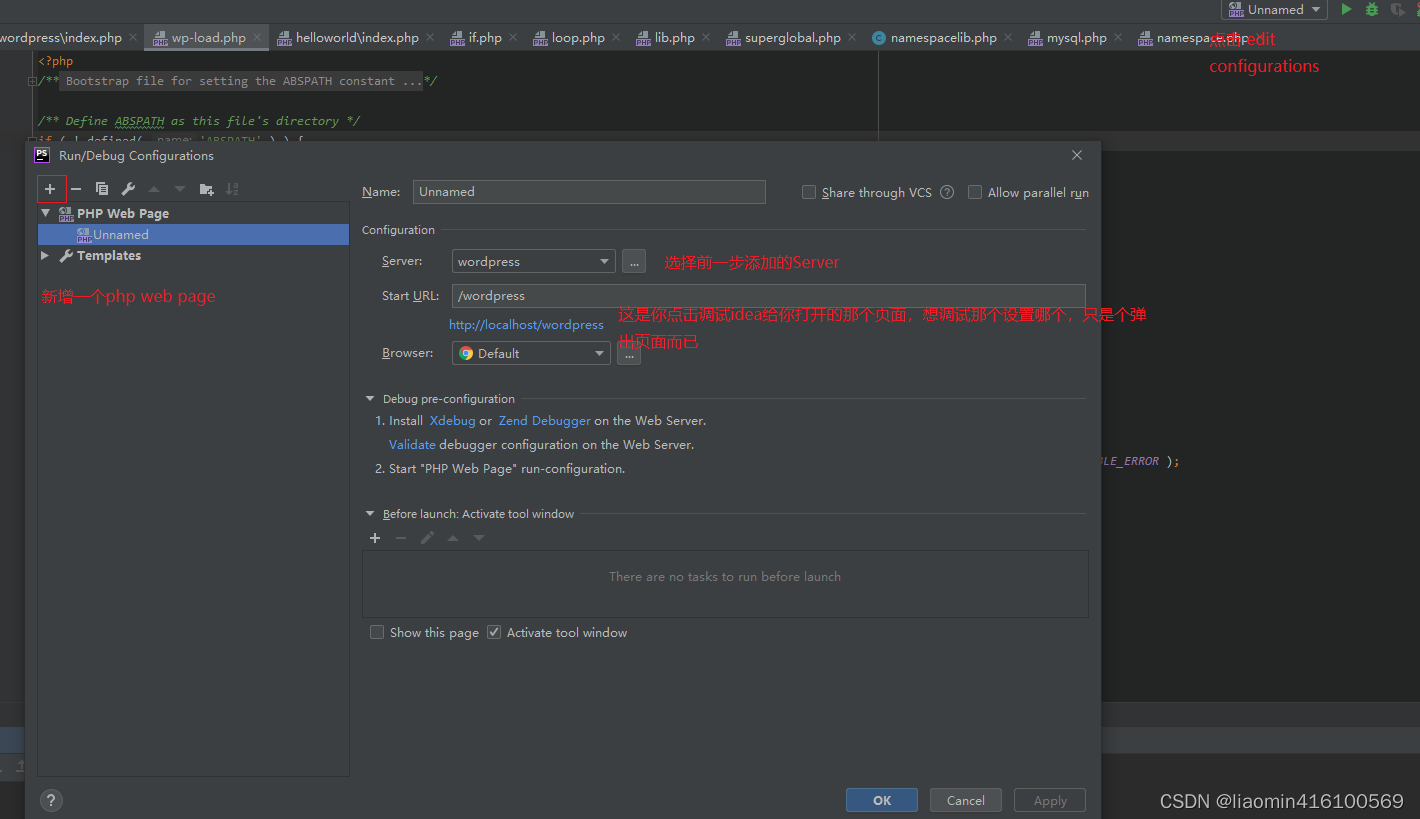Add a new configuration with the plus icon
Viewport: 1420px width, 819px height.
click(50, 189)
